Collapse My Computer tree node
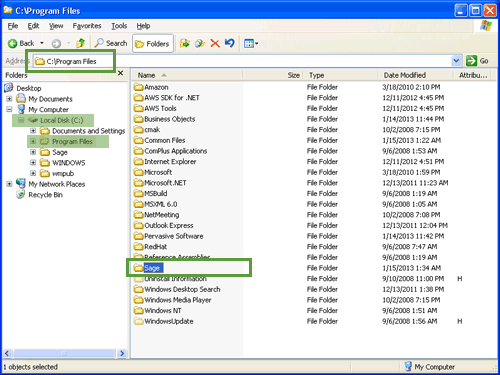The image size is (500, 375). click(x=9, y=109)
